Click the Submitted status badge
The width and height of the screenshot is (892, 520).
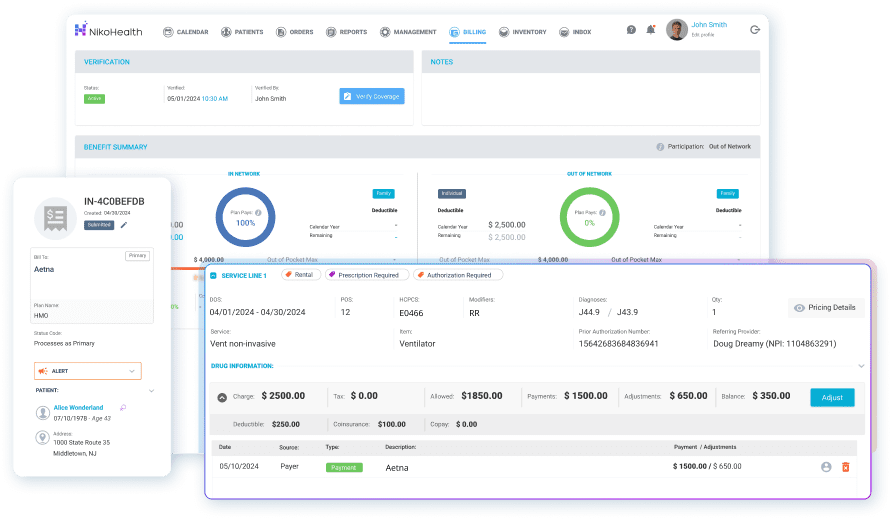[x=99, y=225]
